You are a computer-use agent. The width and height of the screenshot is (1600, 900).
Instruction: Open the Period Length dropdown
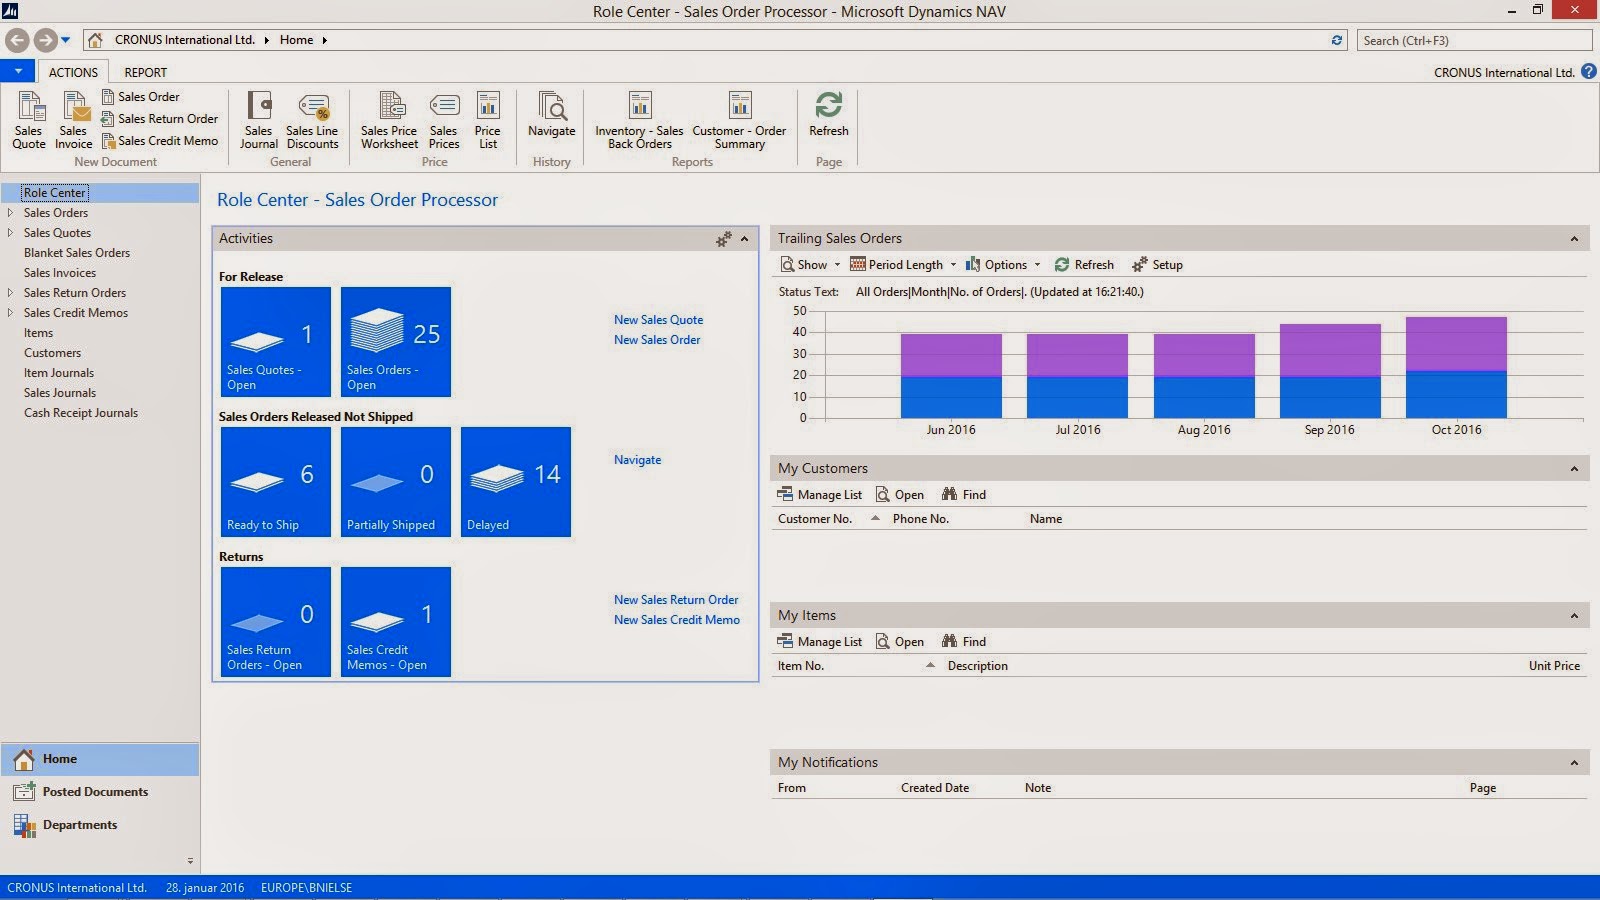point(903,265)
